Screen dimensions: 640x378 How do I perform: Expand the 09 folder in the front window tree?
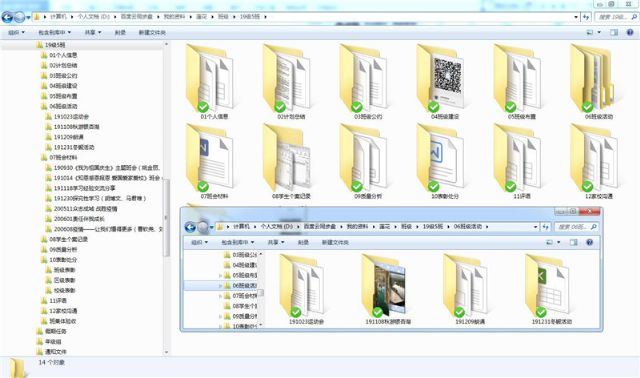pyautogui.click(x=221, y=316)
